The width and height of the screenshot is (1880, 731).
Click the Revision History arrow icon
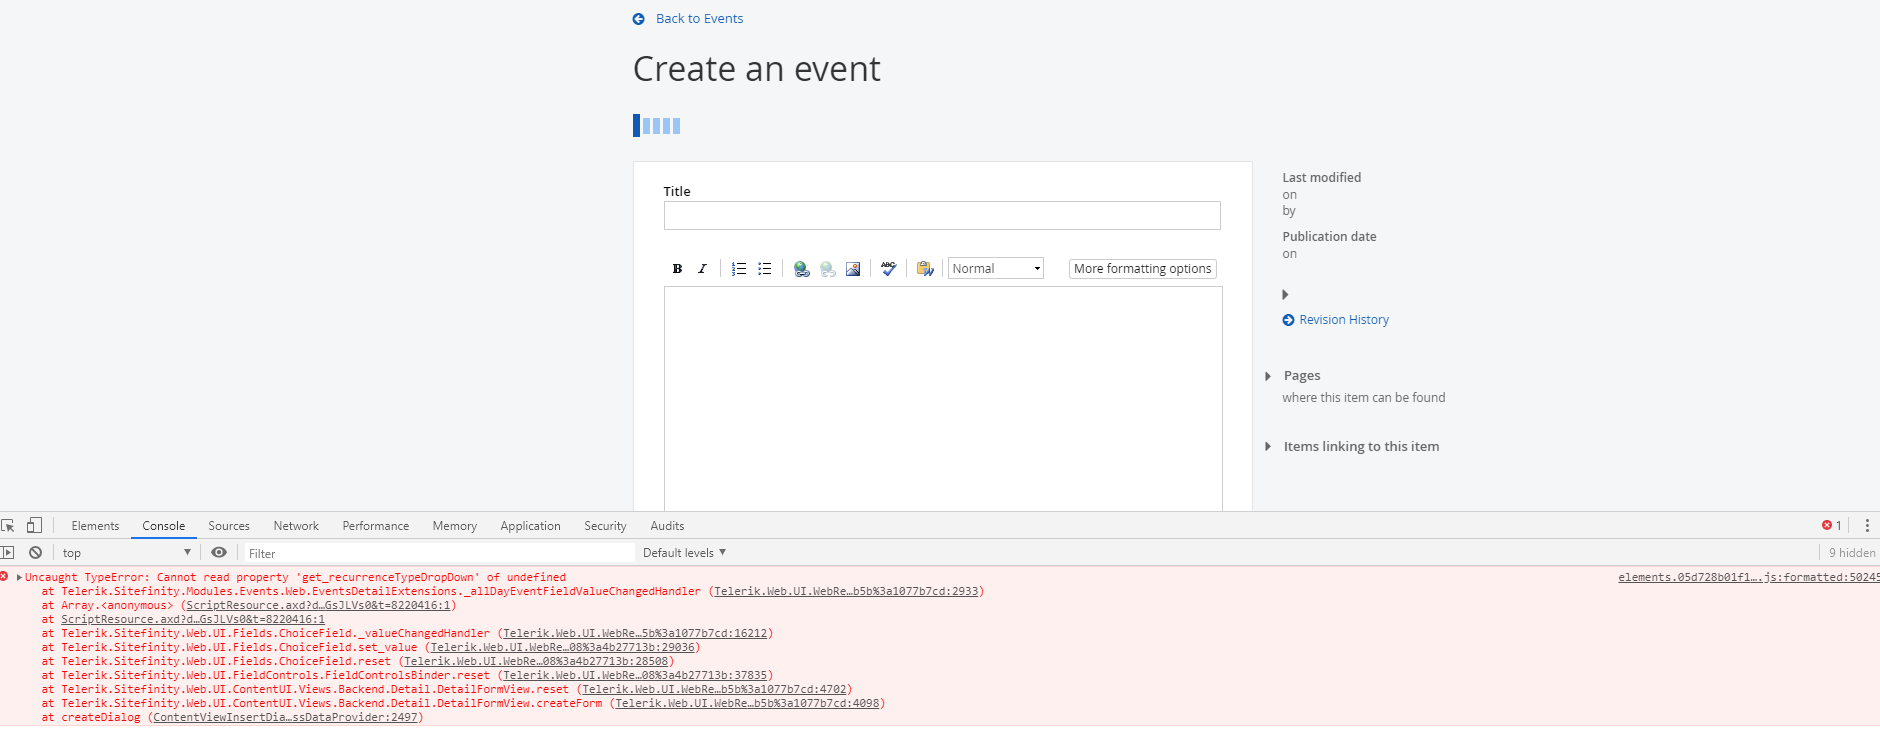coord(1288,320)
